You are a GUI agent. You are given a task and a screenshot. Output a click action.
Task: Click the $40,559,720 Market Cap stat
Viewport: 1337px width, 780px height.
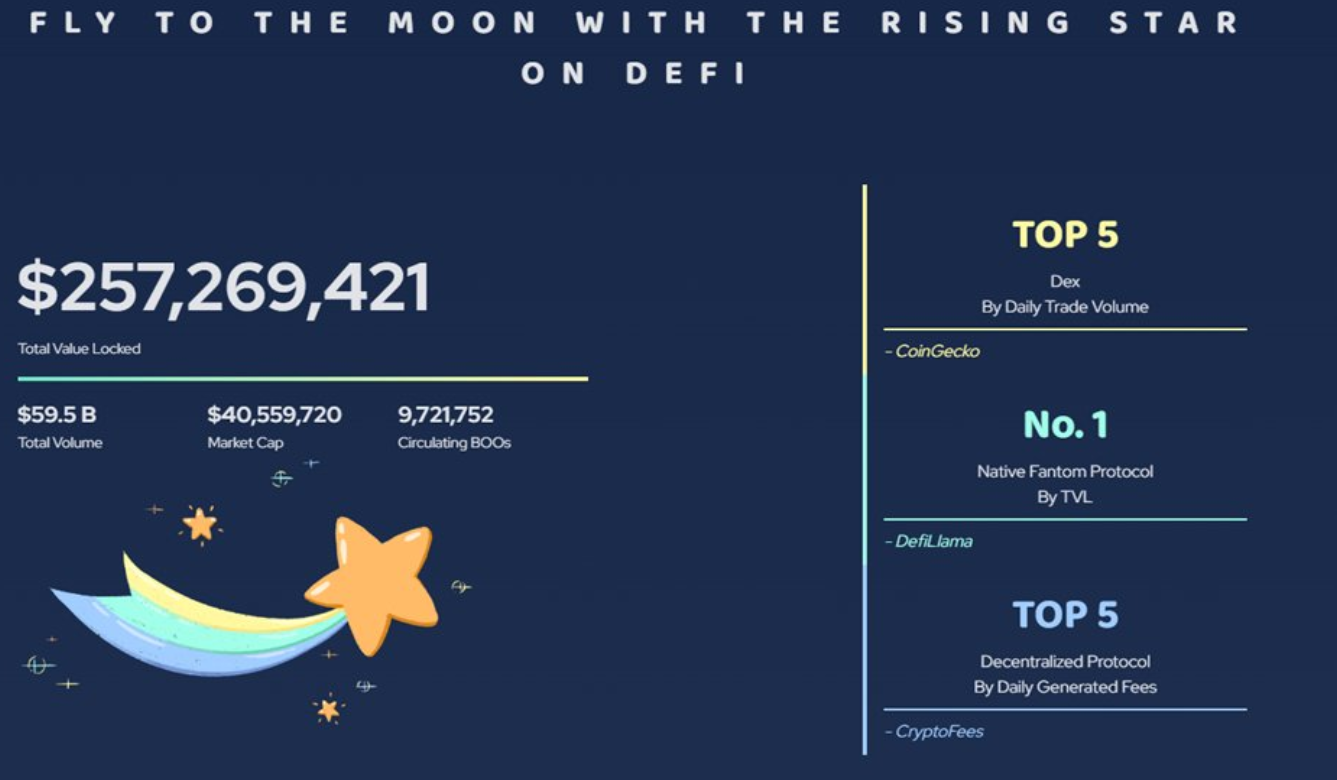[x=274, y=415]
